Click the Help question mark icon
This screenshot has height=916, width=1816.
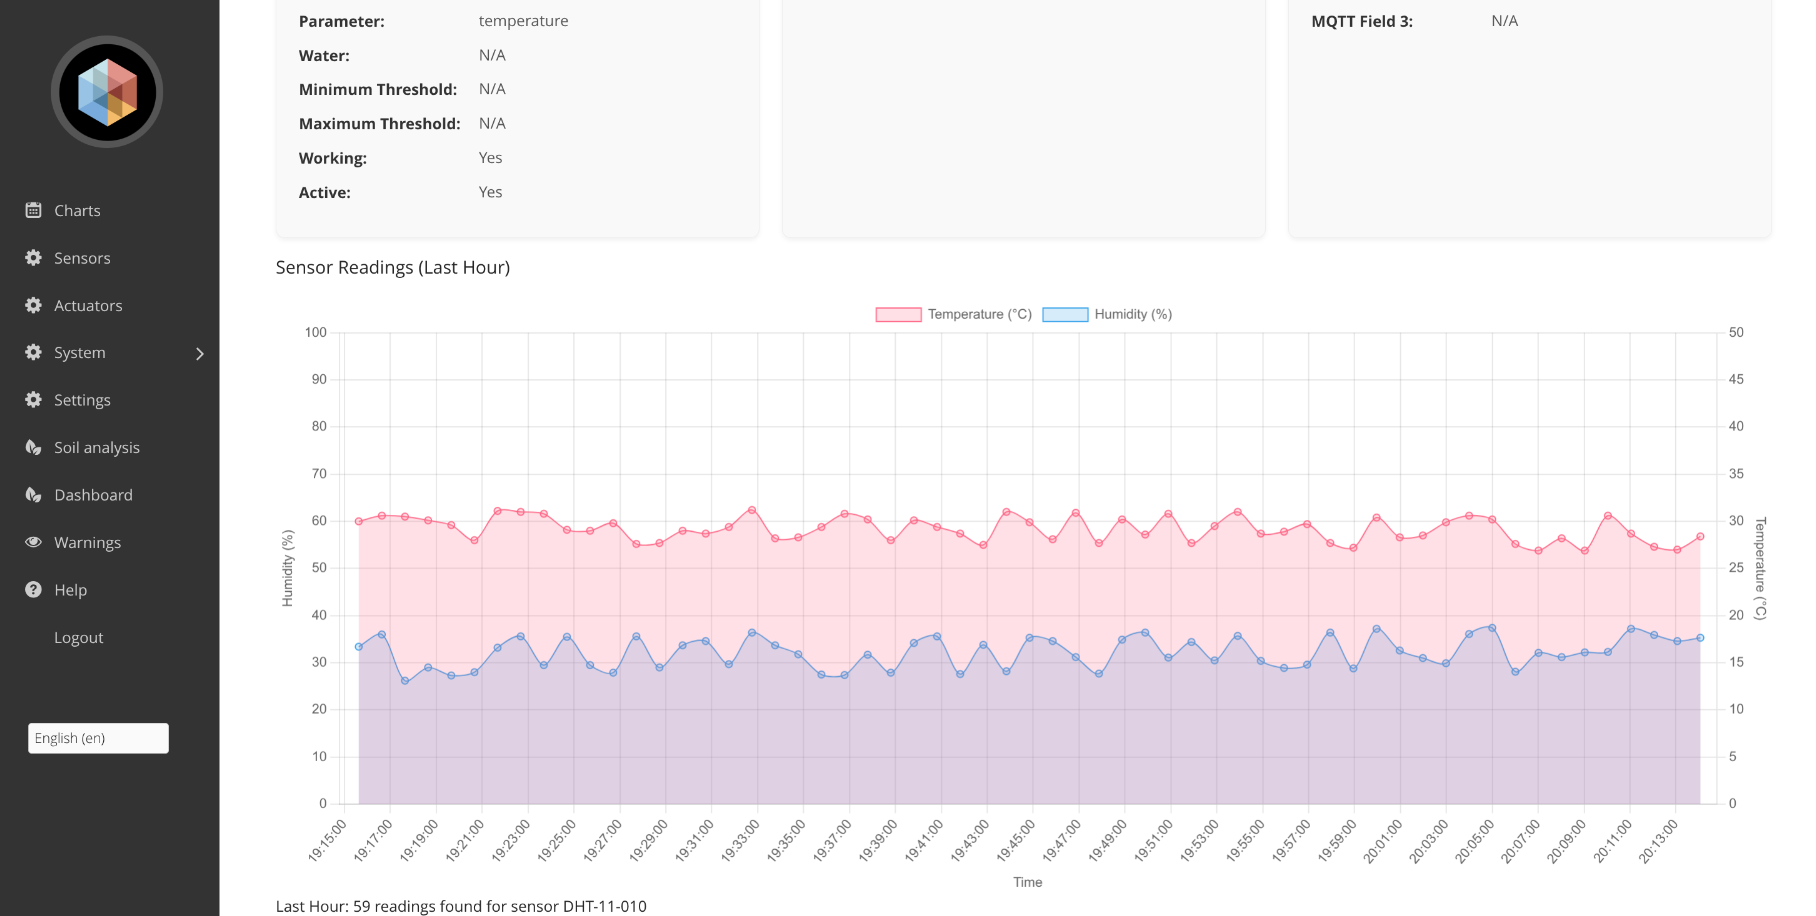(33, 590)
